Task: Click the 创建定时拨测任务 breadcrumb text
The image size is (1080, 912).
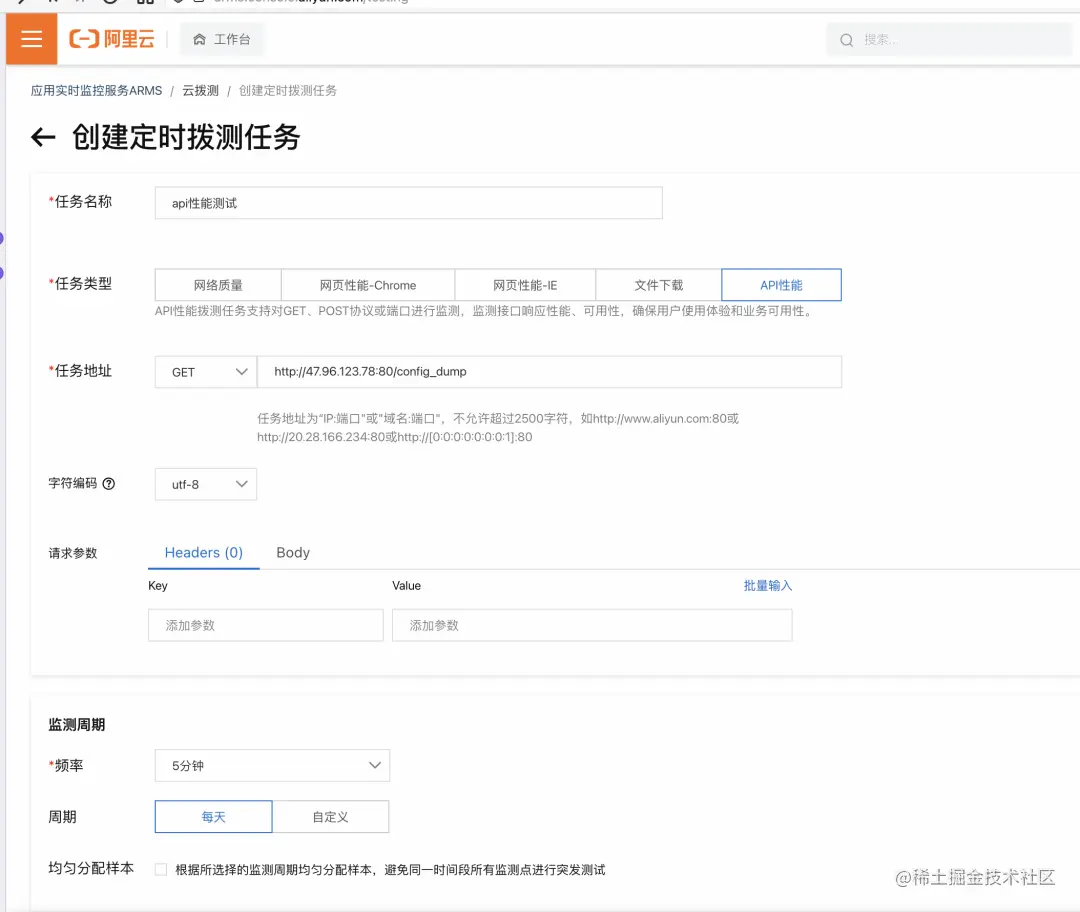Action: coord(288,91)
